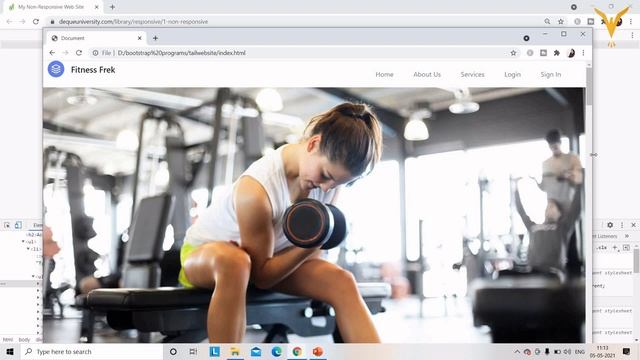
Task: Click the Type here to search box
Action: tap(92, 351)
